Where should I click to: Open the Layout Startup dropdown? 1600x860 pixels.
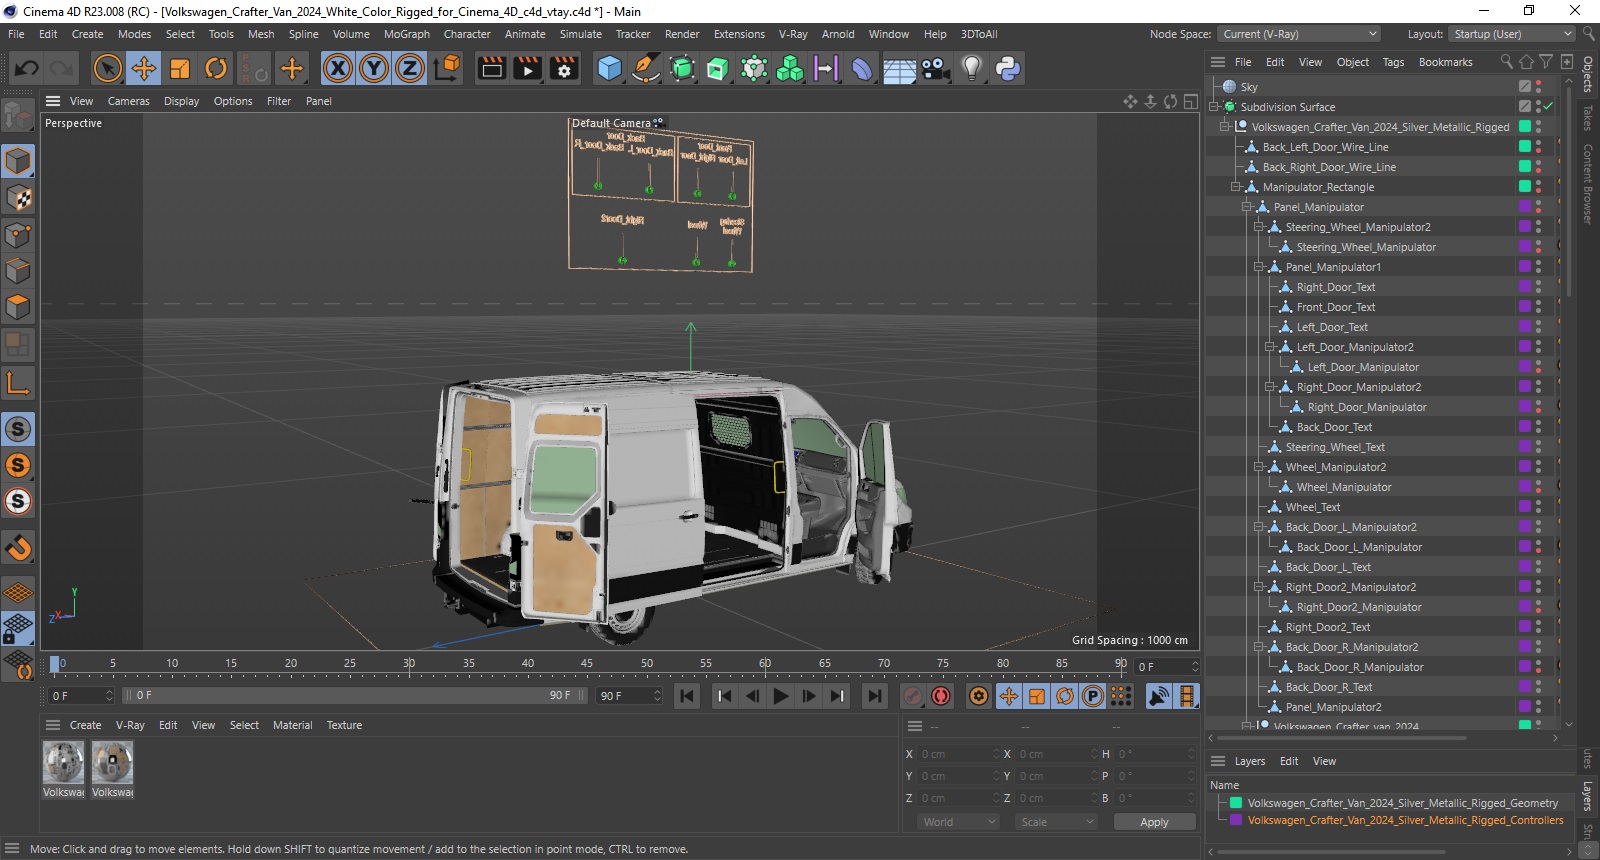1512,34
